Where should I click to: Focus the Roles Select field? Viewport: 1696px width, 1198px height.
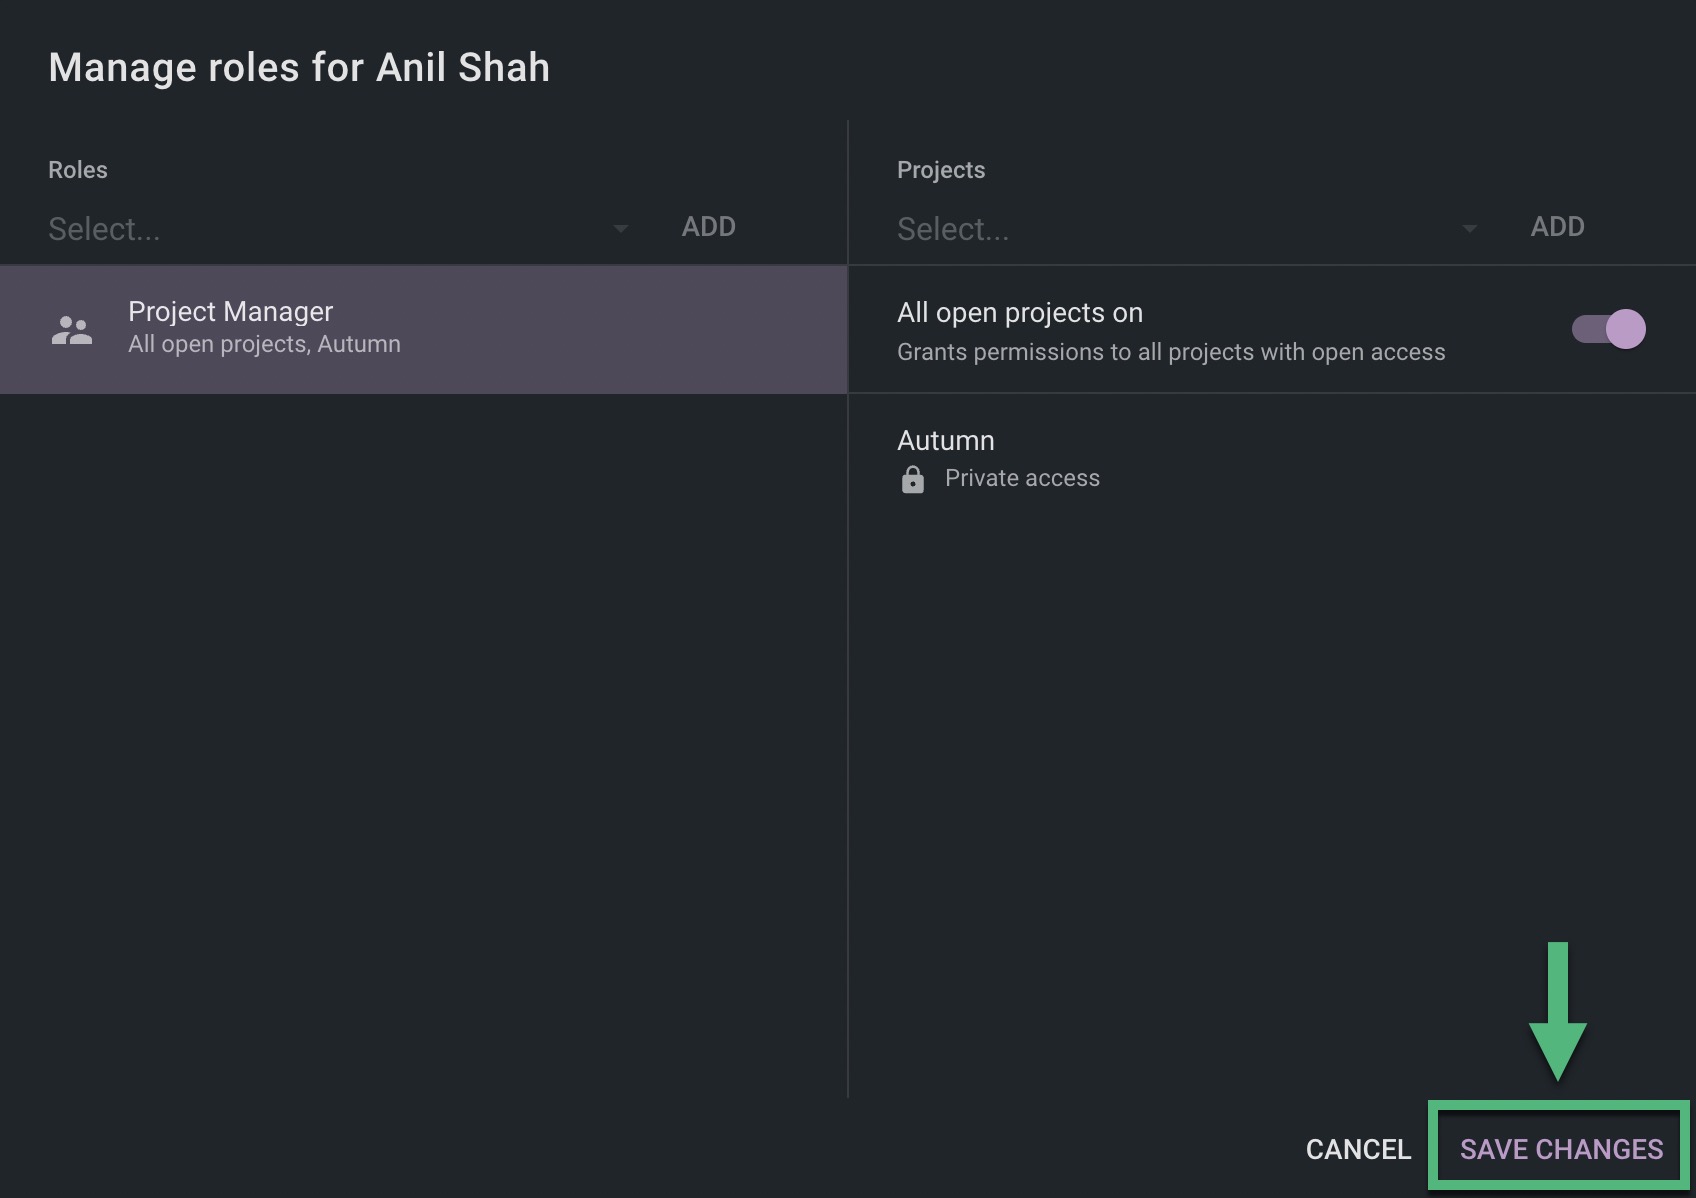click(320, 229)
